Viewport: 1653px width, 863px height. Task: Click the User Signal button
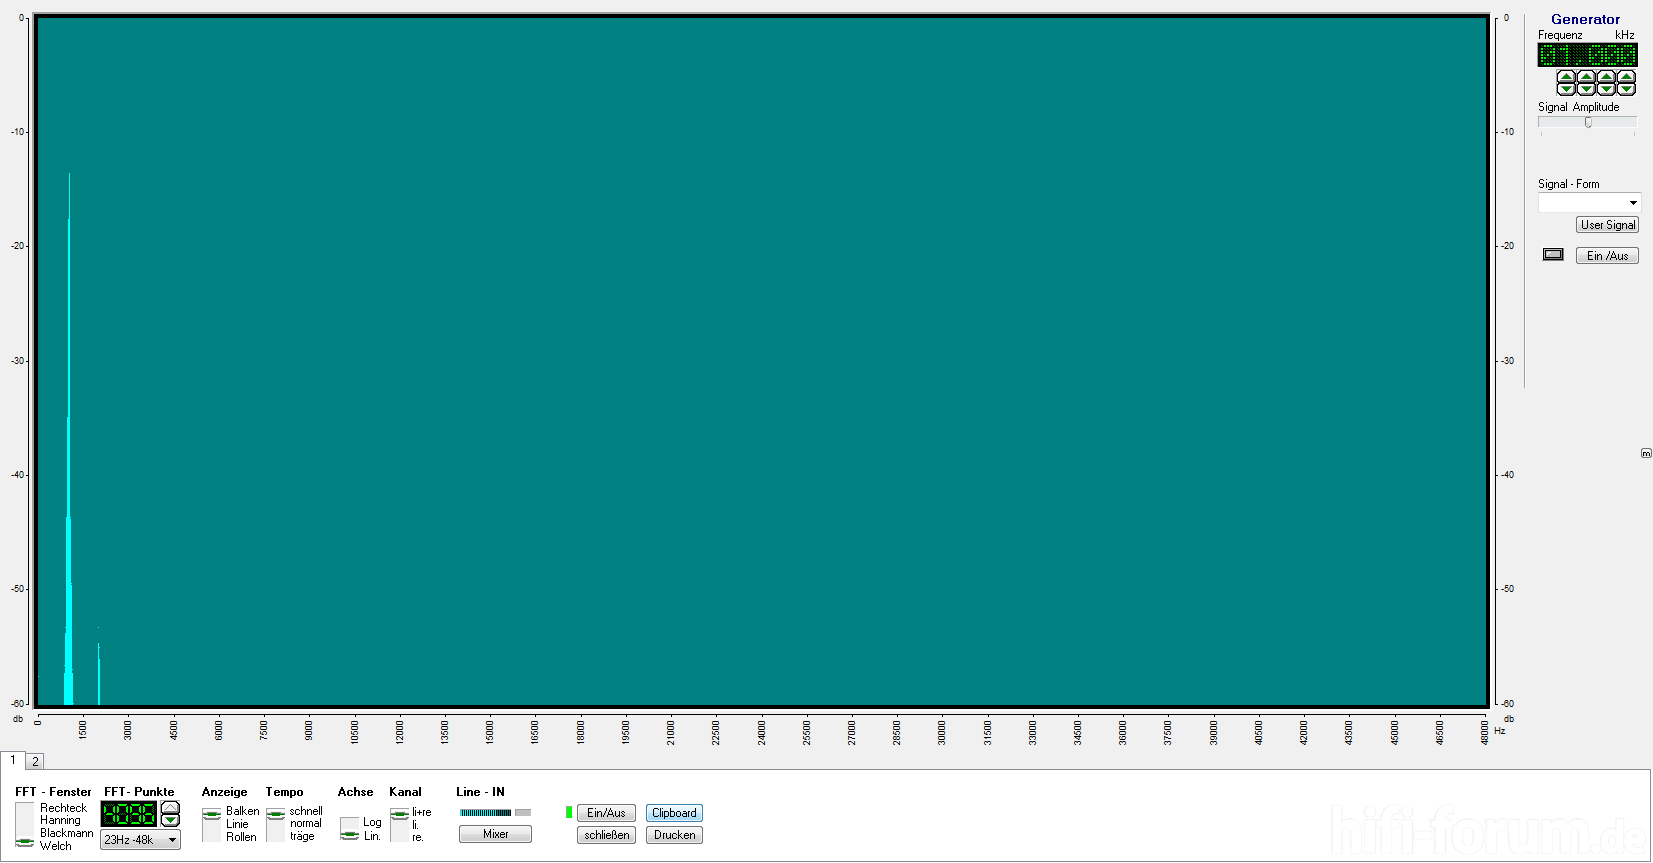coord(1607,225)
